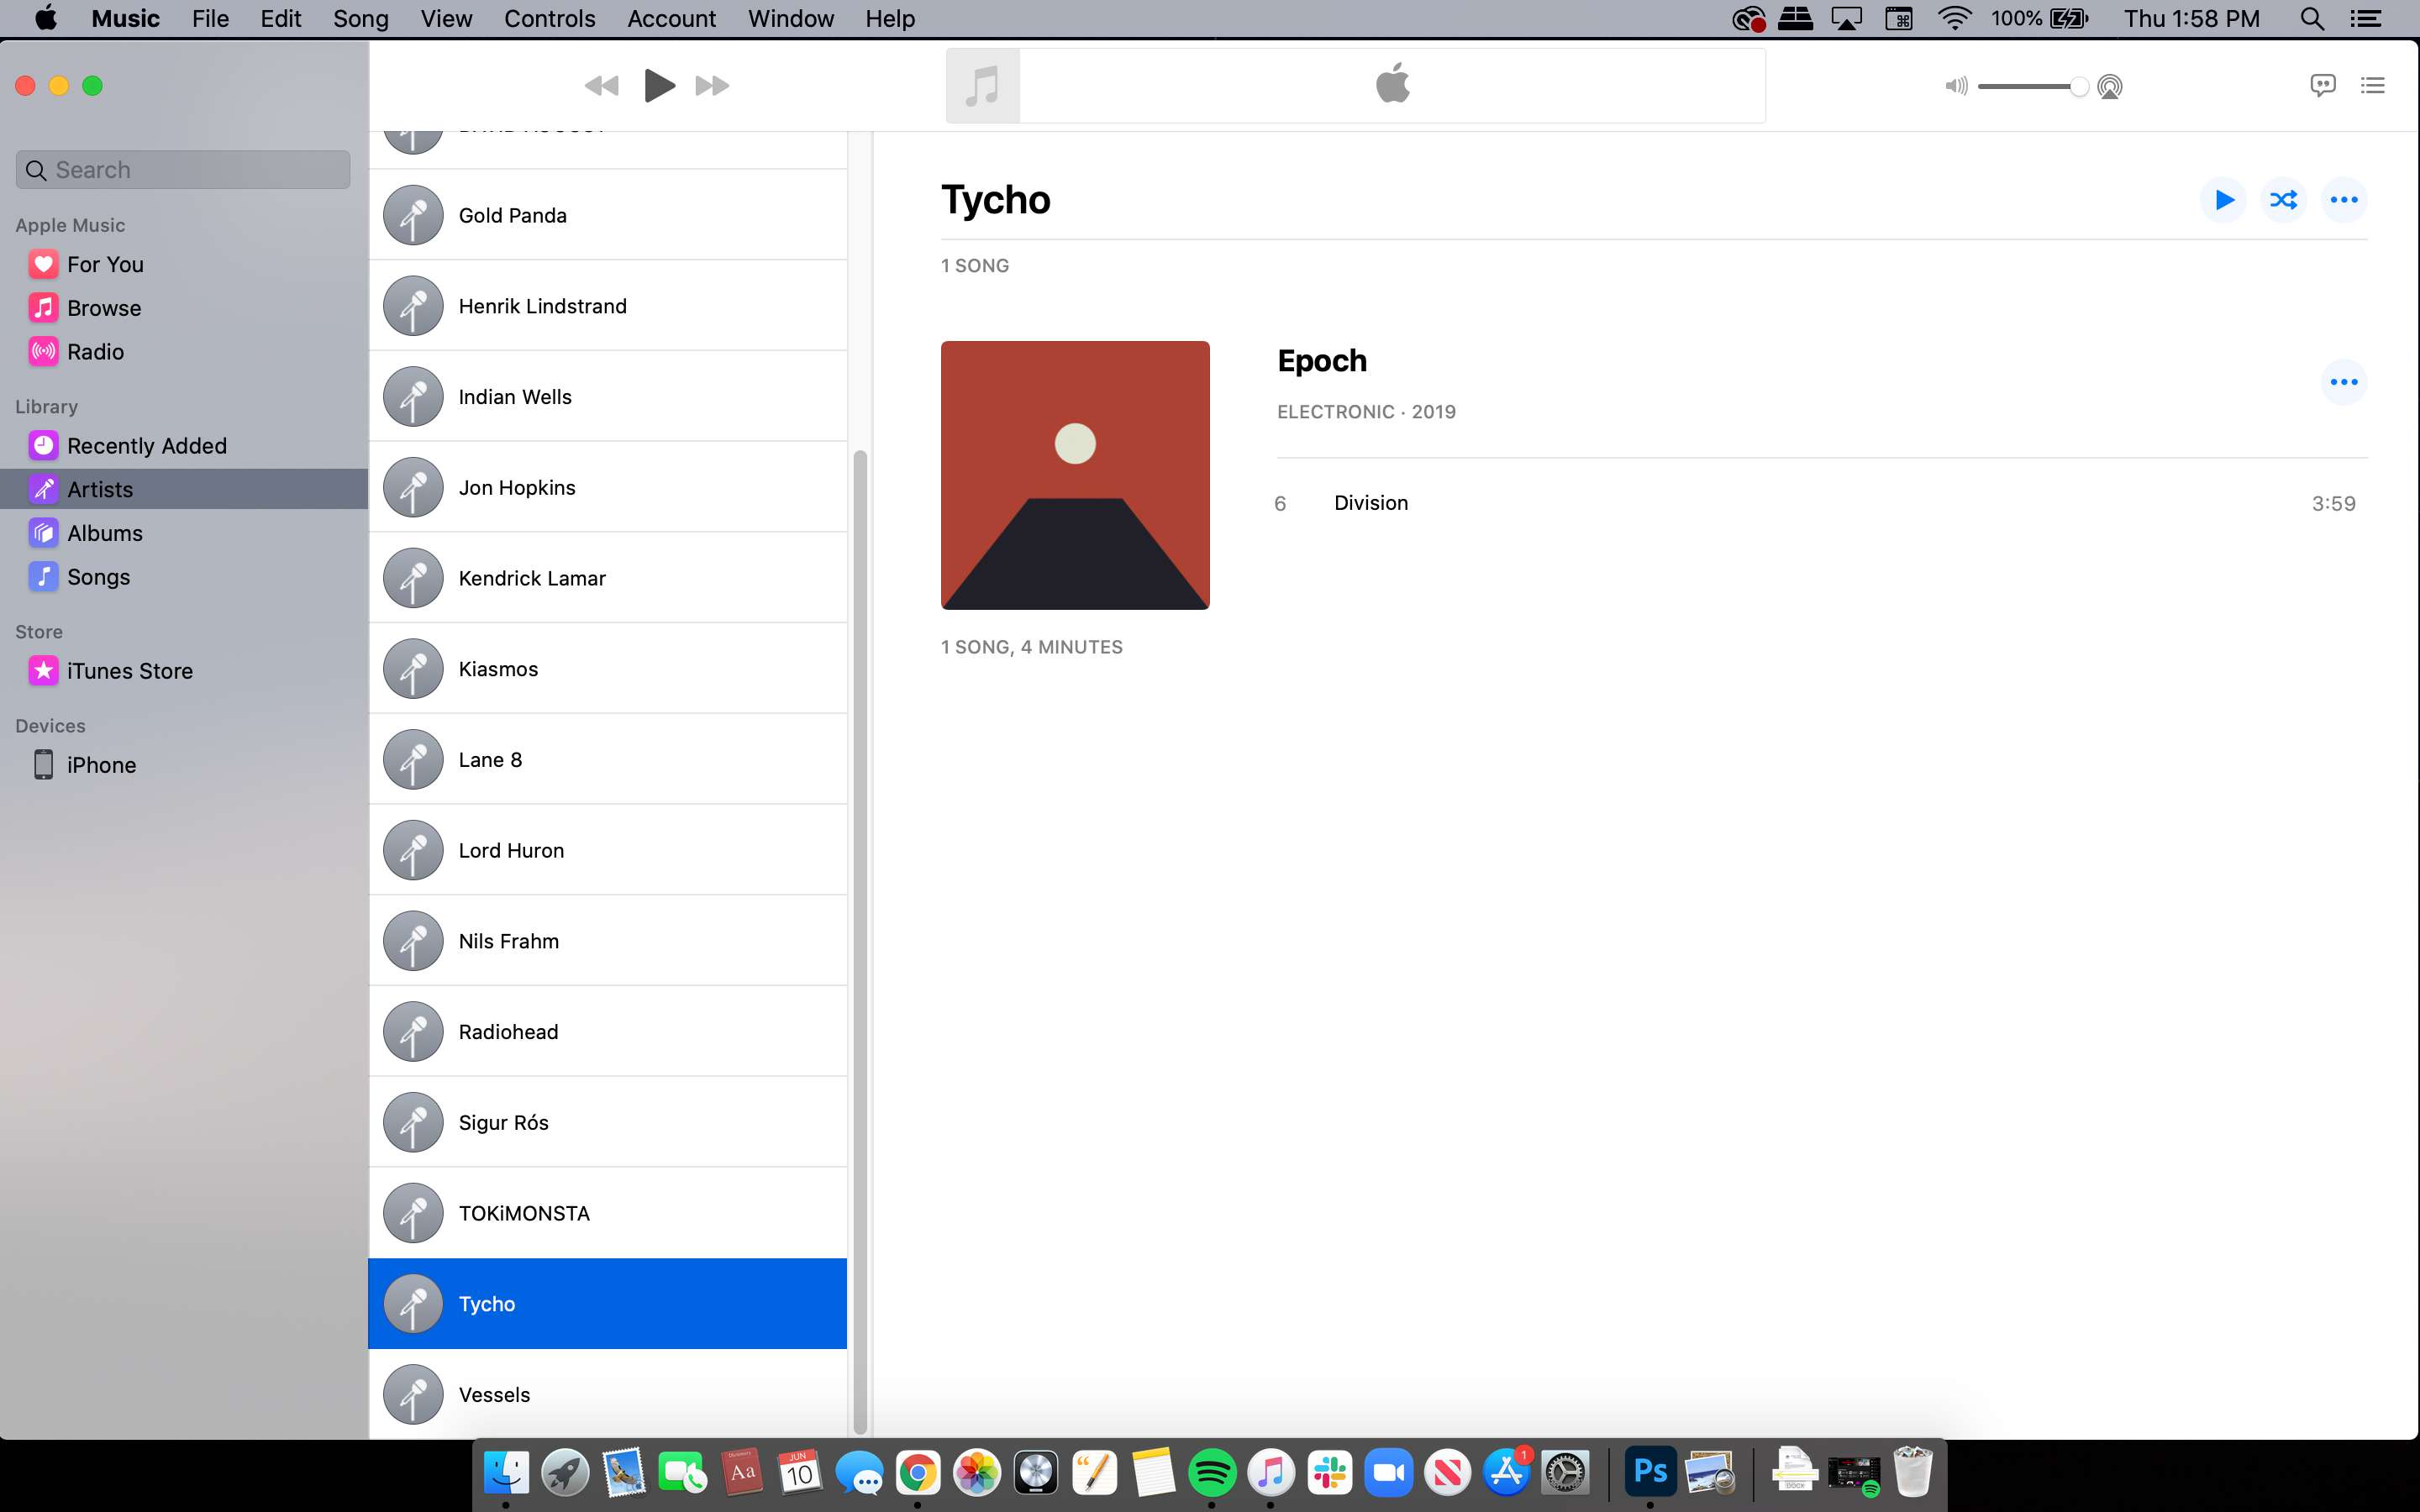Select the Albums library category
The height and width of the screenshot is (1512, 2420).
coord(103,531)
